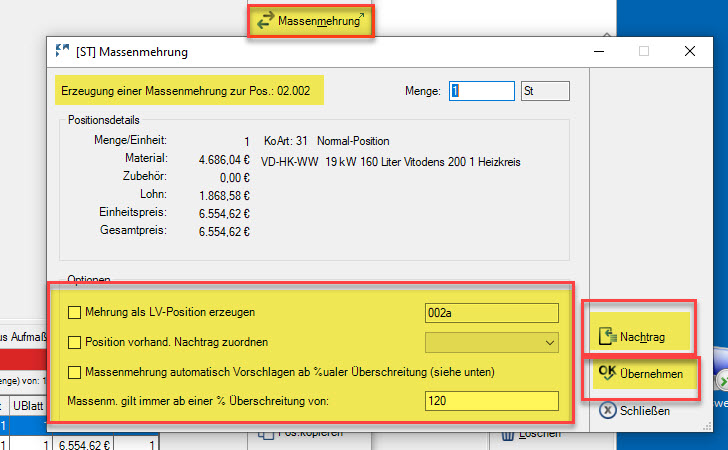The width and height of the screenshot is (728, 450).
Task: Click the window icon in the dialog title
Action: coord(62,51)
